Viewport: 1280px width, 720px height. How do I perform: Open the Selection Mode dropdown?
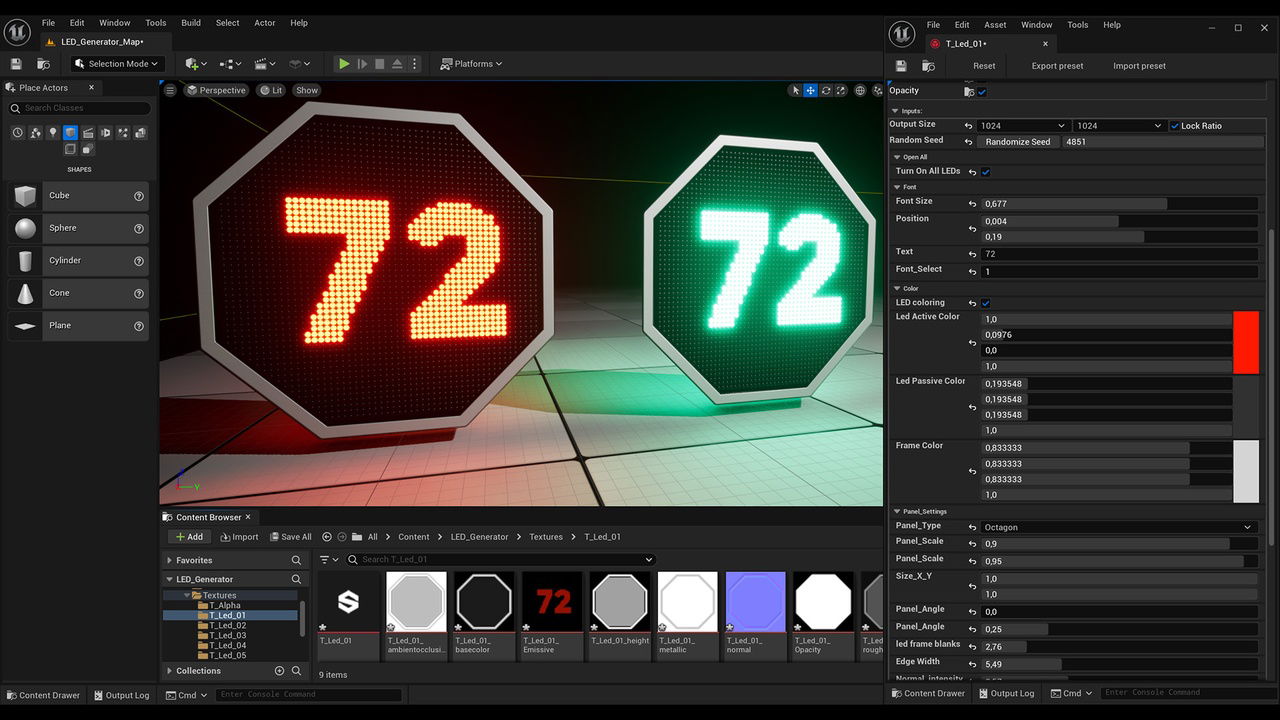(x=116, y=64)
